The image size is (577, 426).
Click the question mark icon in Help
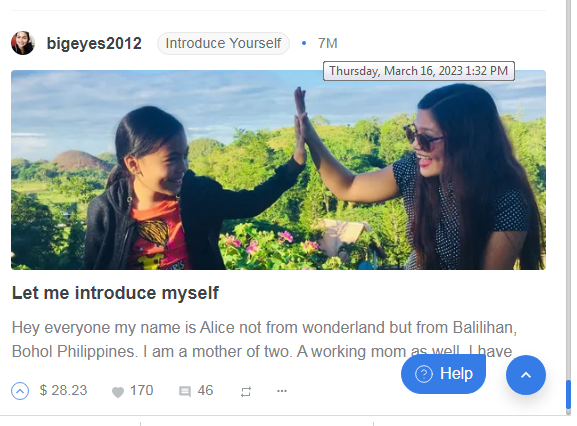point(424,374)
